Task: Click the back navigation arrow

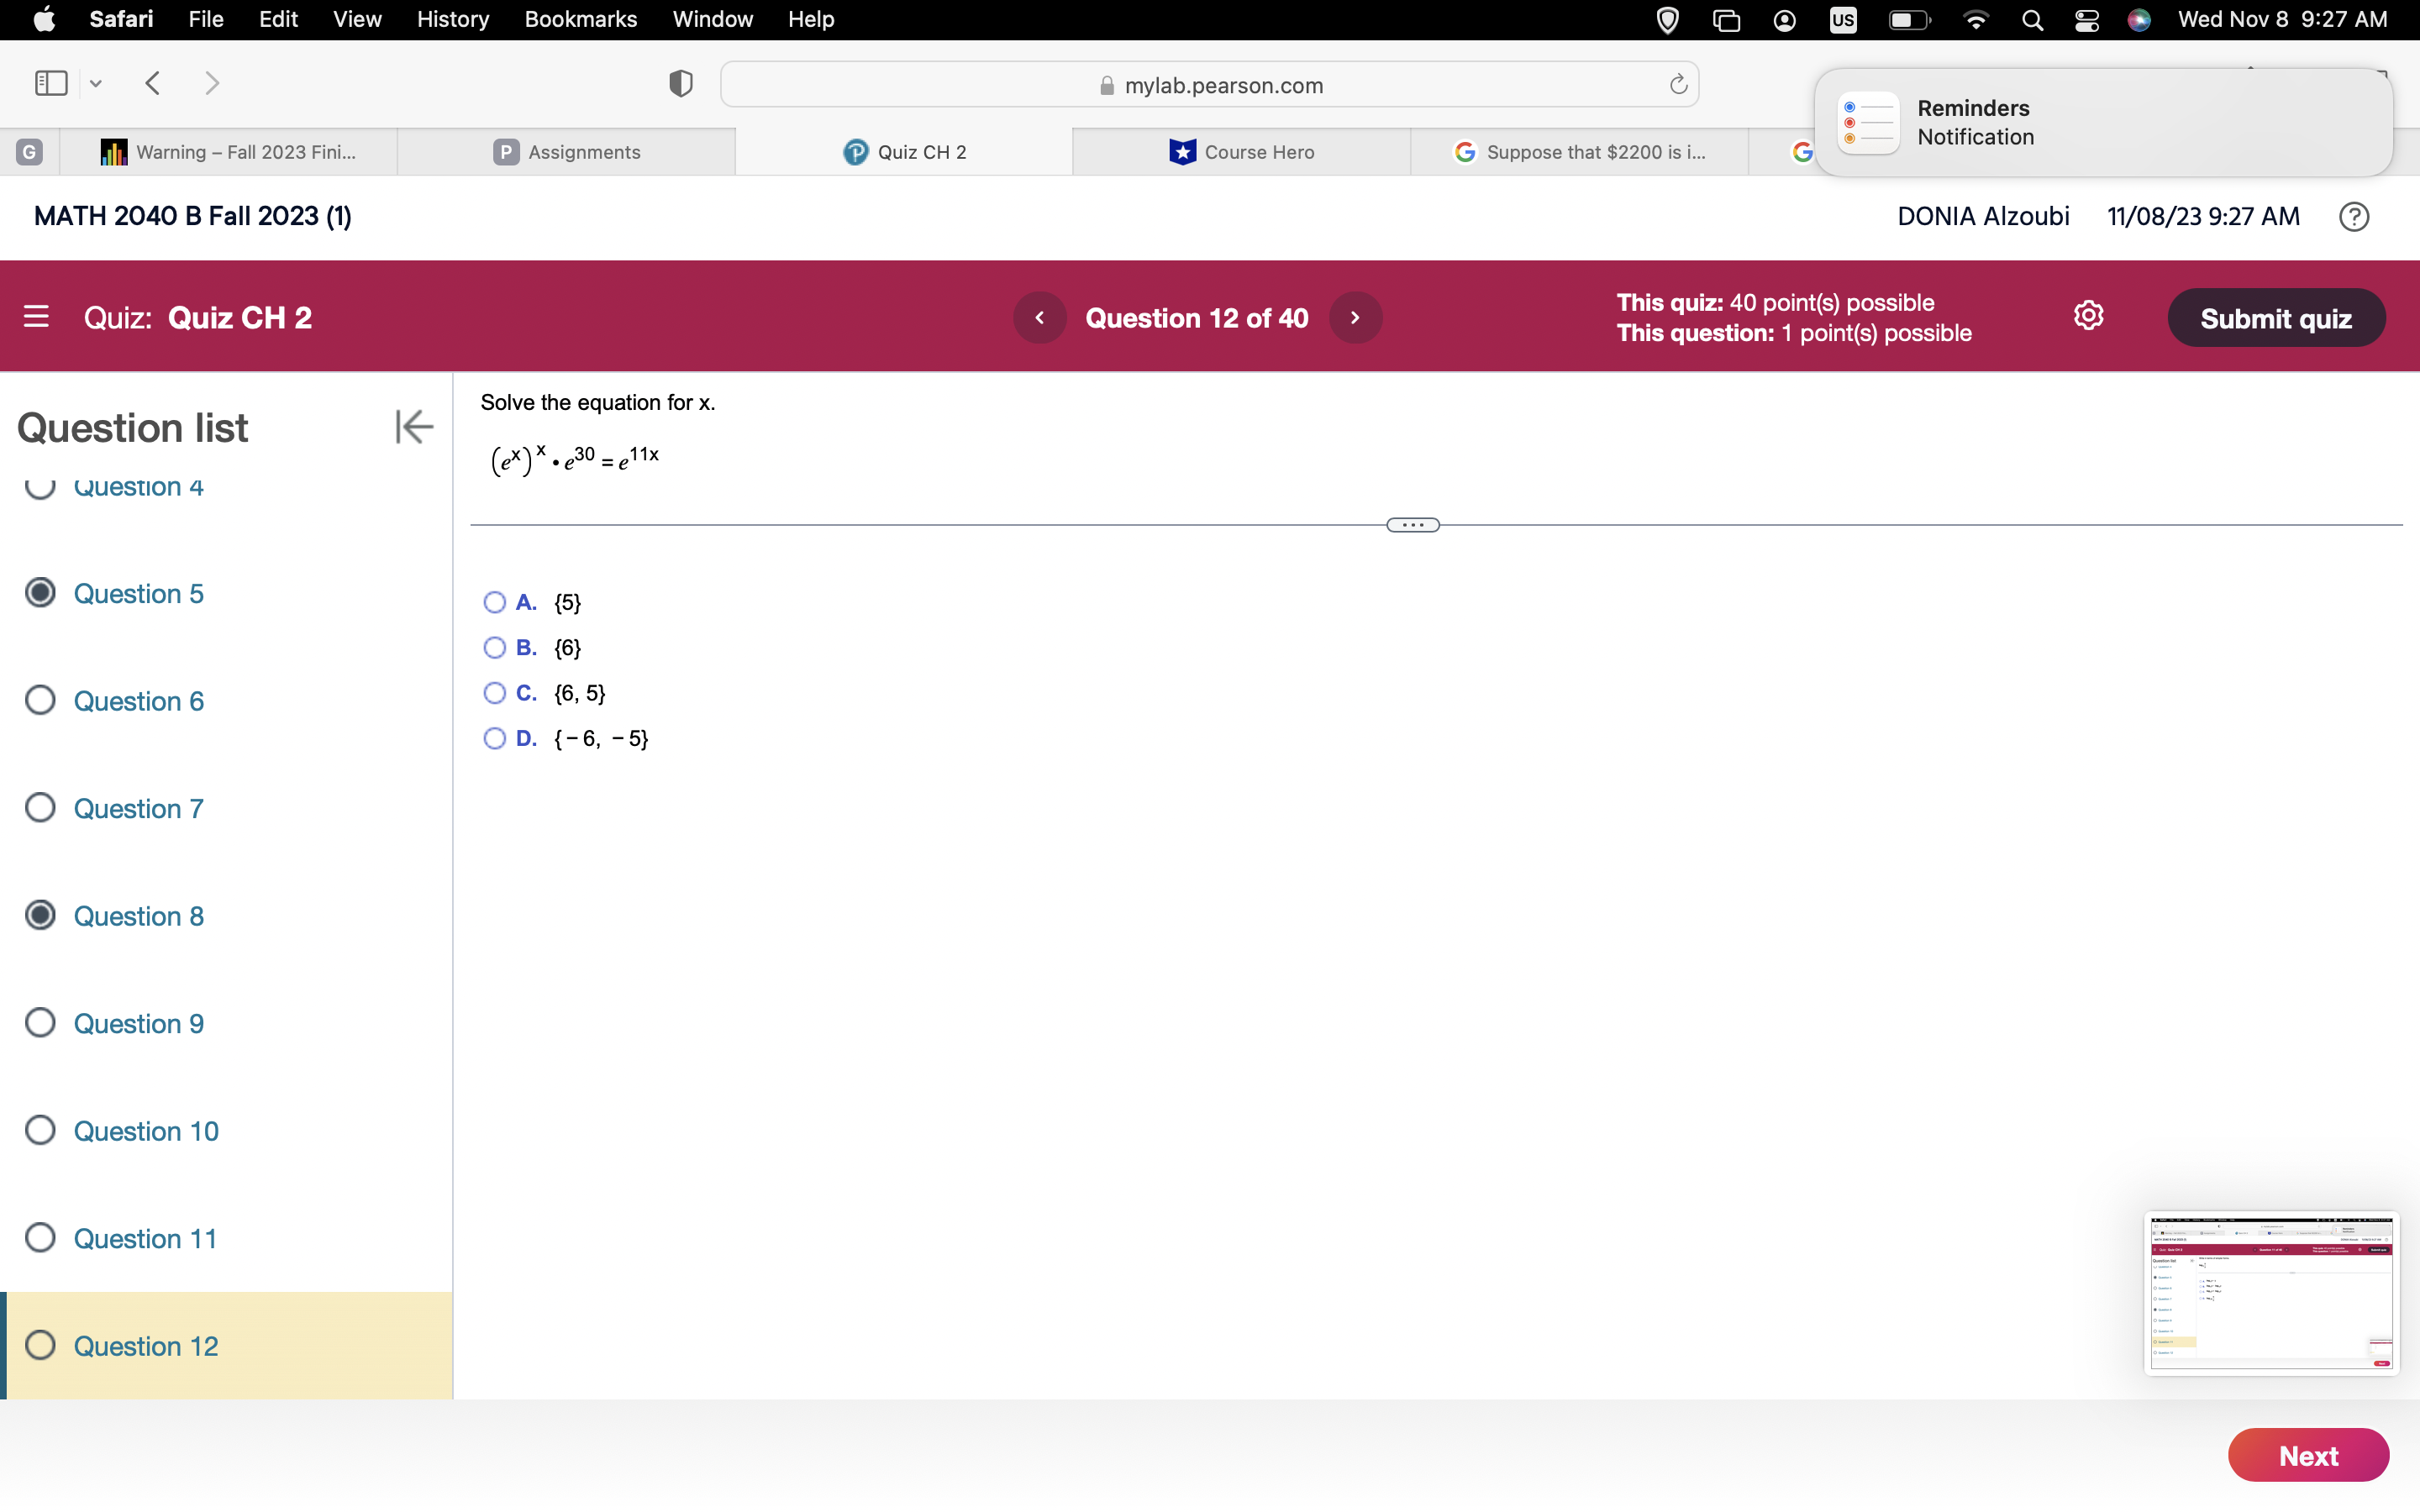Action: (152, 83)
